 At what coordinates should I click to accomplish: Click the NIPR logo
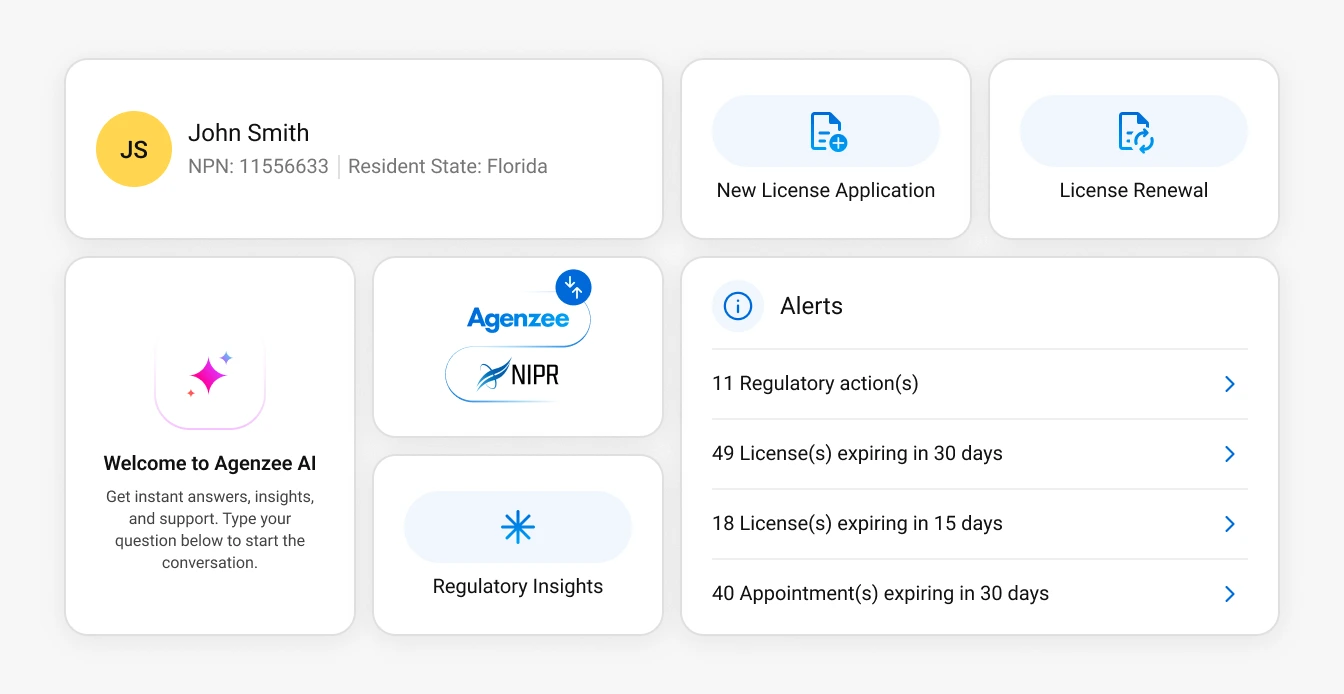click(x=518, y=376)
